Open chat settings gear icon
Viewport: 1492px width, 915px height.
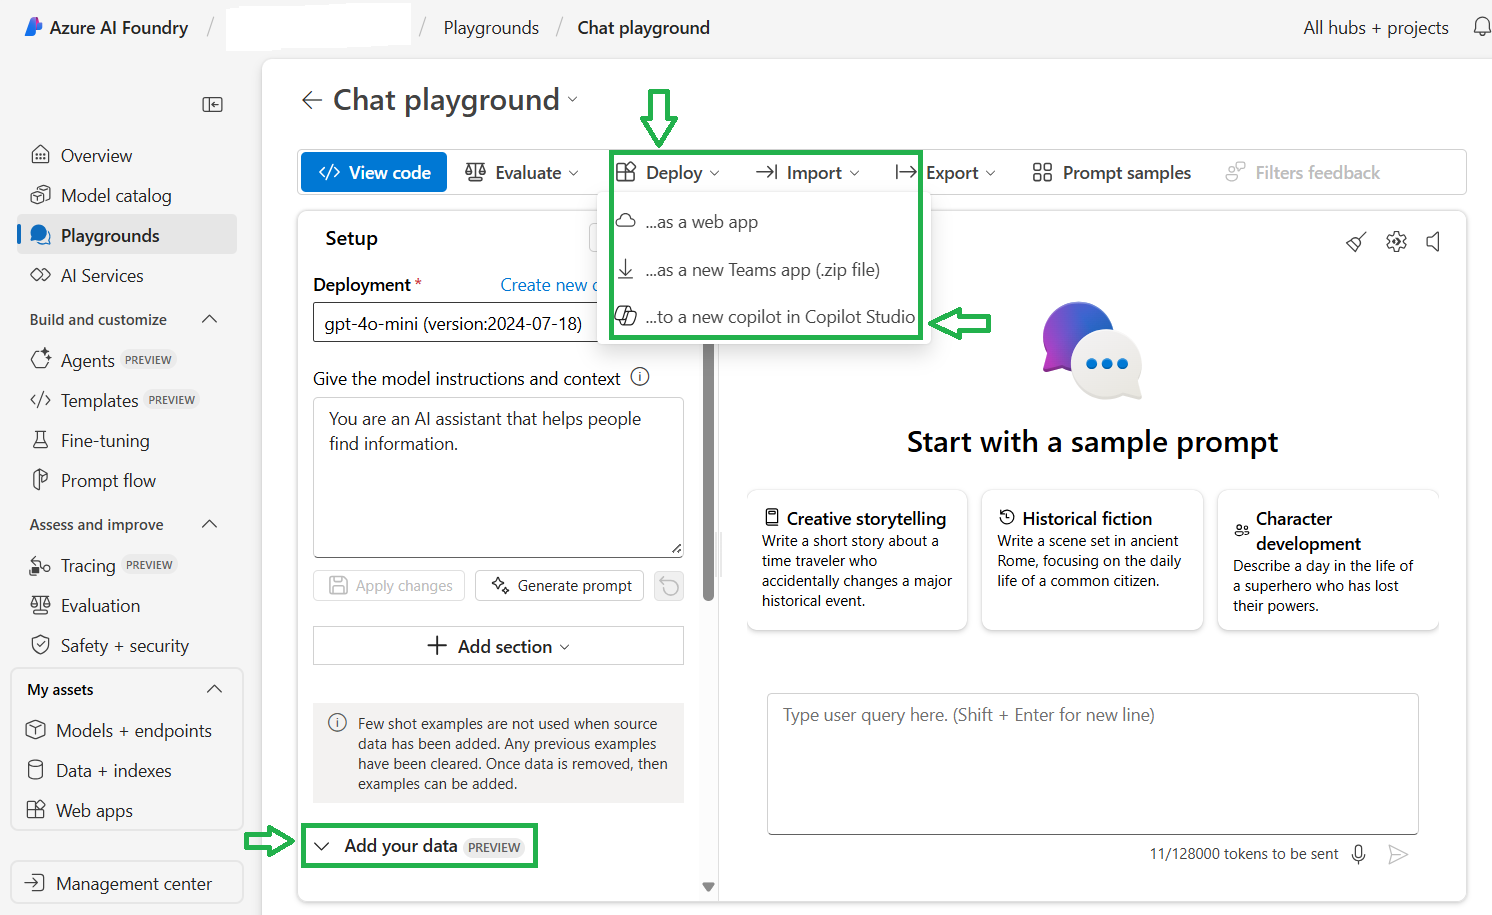coord(1396,242)
